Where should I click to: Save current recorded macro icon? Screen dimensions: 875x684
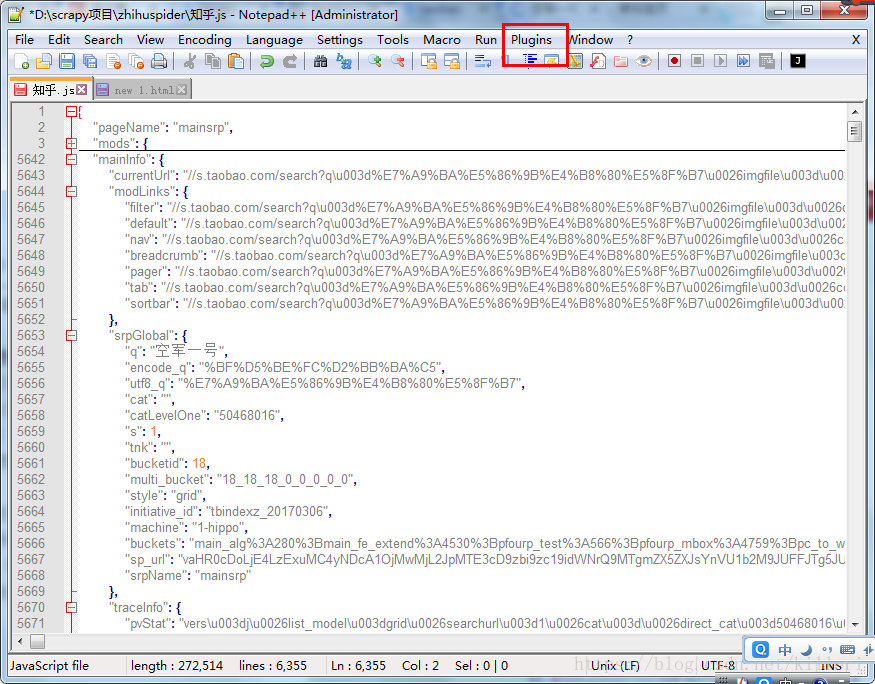(767, 61)
